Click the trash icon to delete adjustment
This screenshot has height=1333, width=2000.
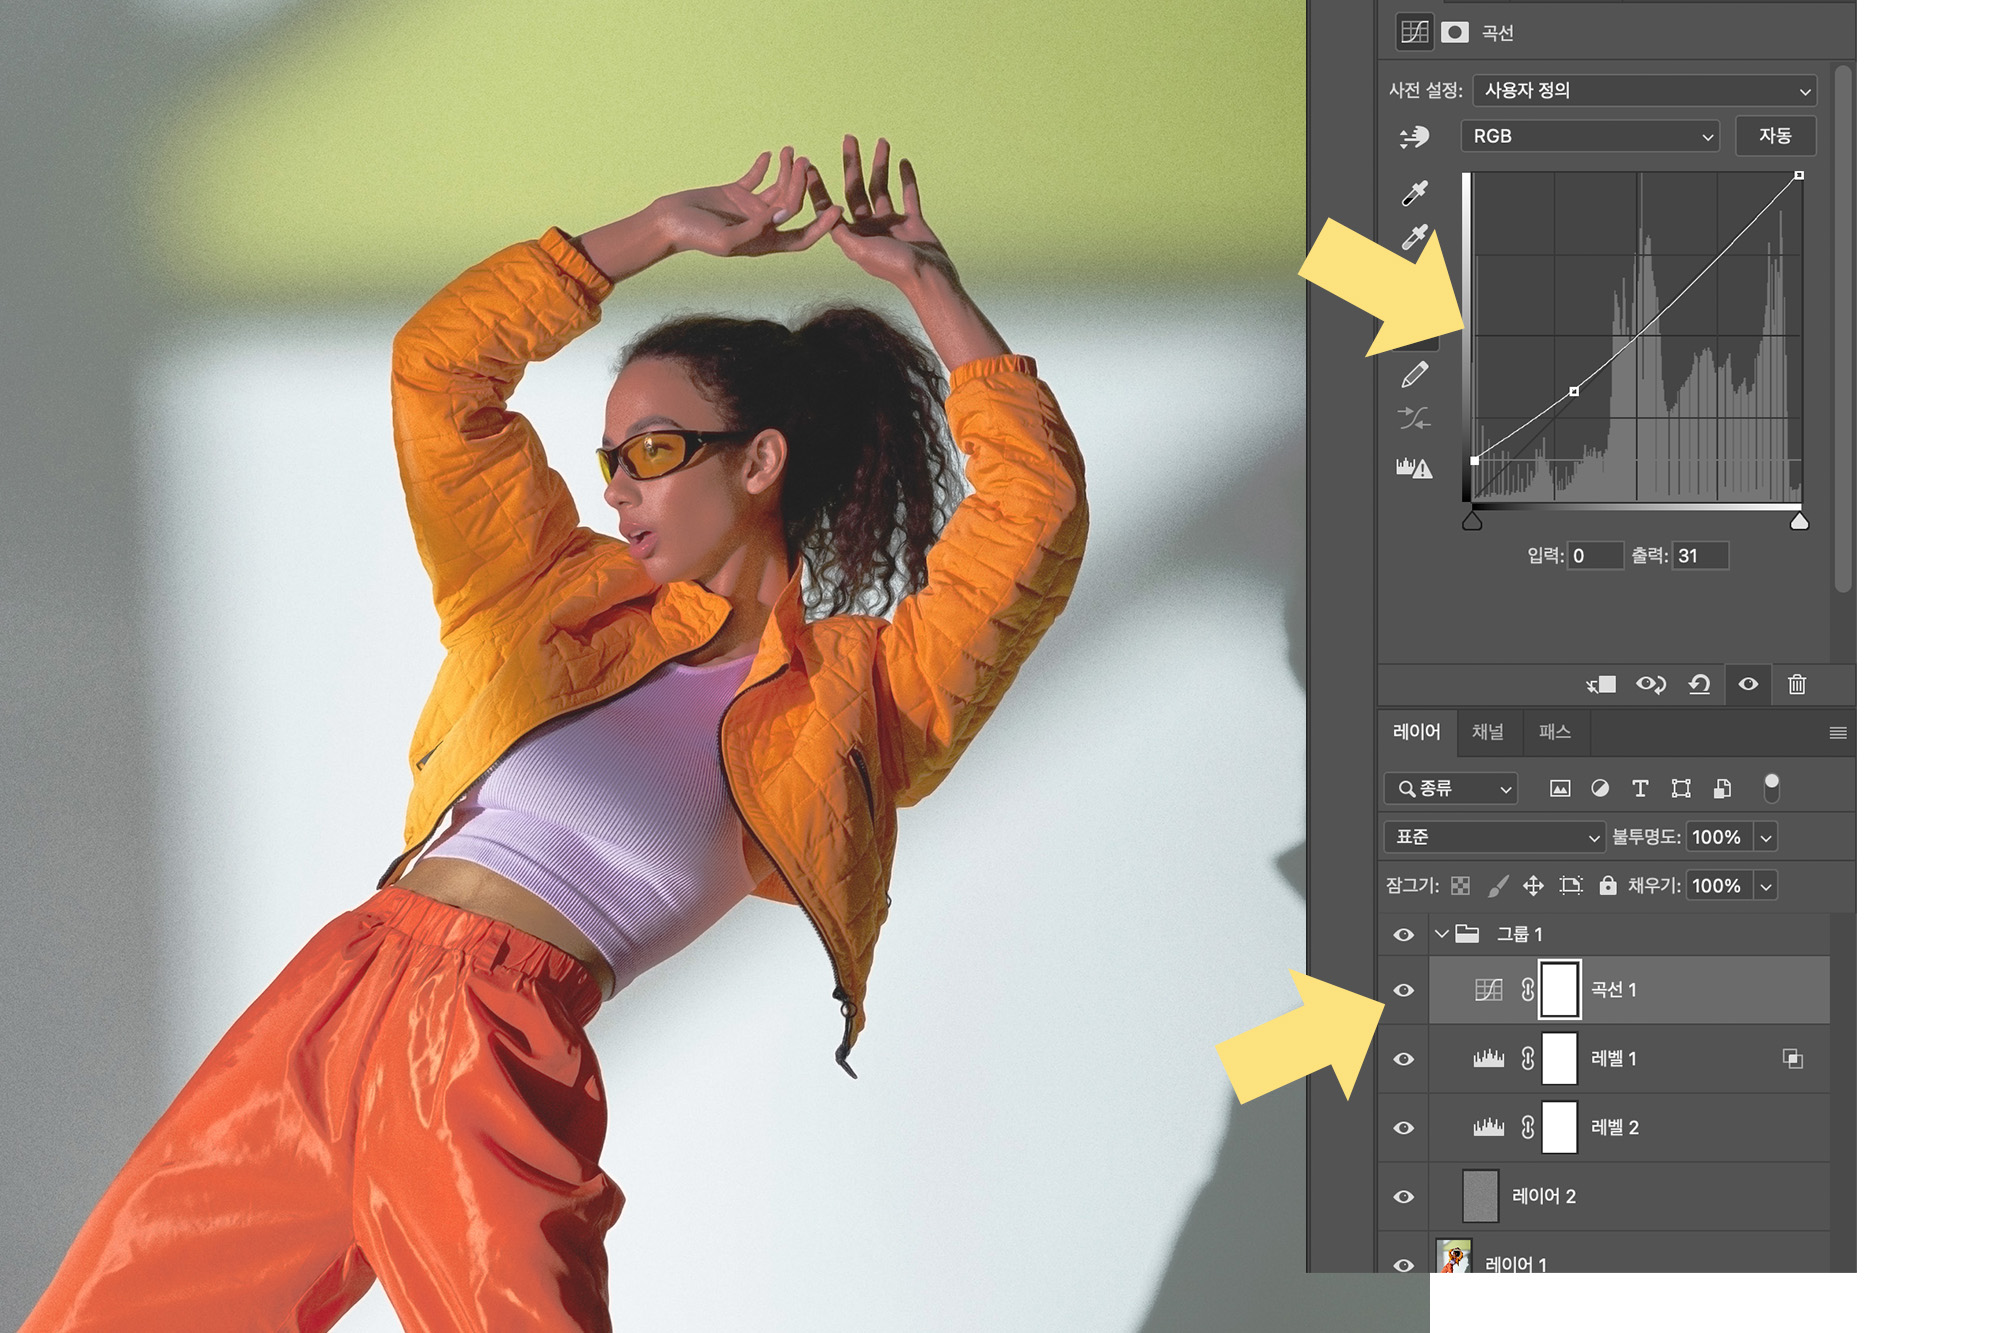tap(1797, 684)
